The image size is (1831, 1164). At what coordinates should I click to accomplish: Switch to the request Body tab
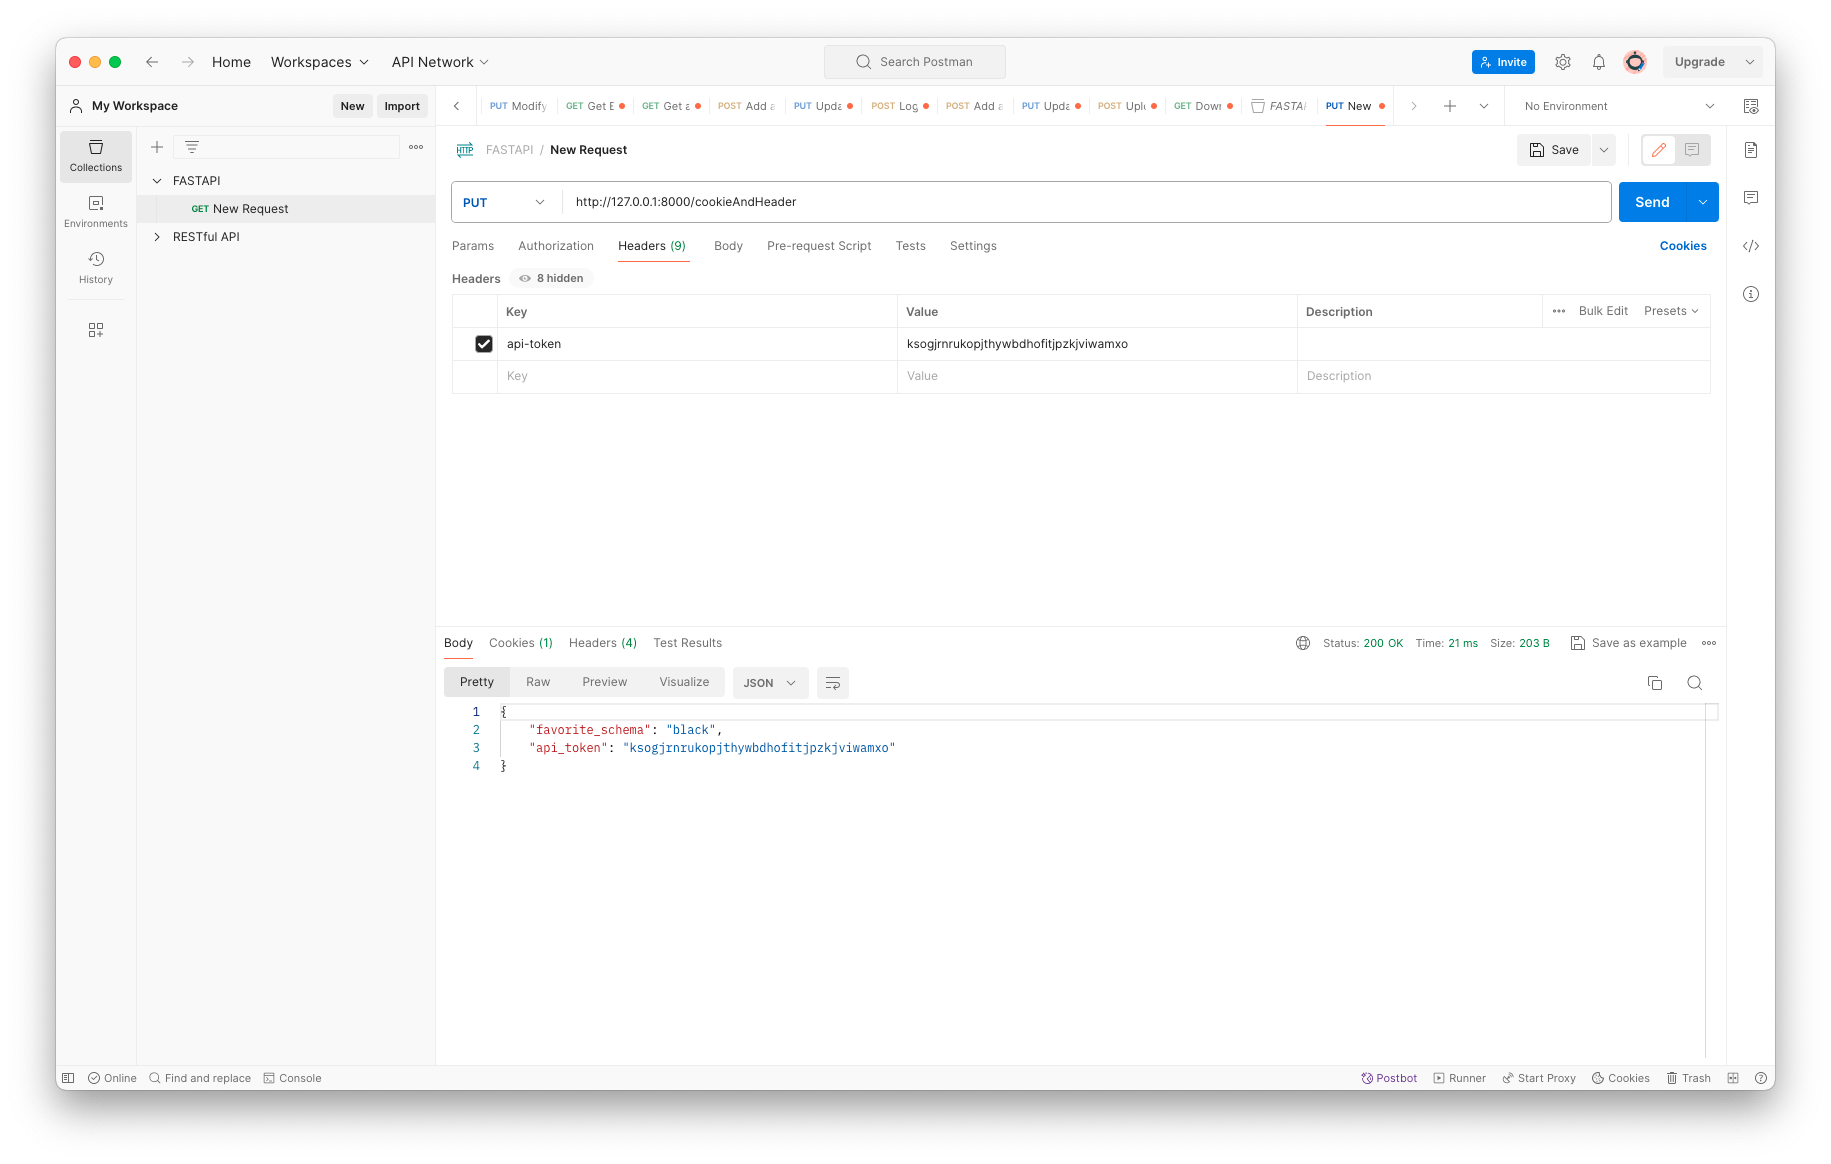tap(728, 246)
